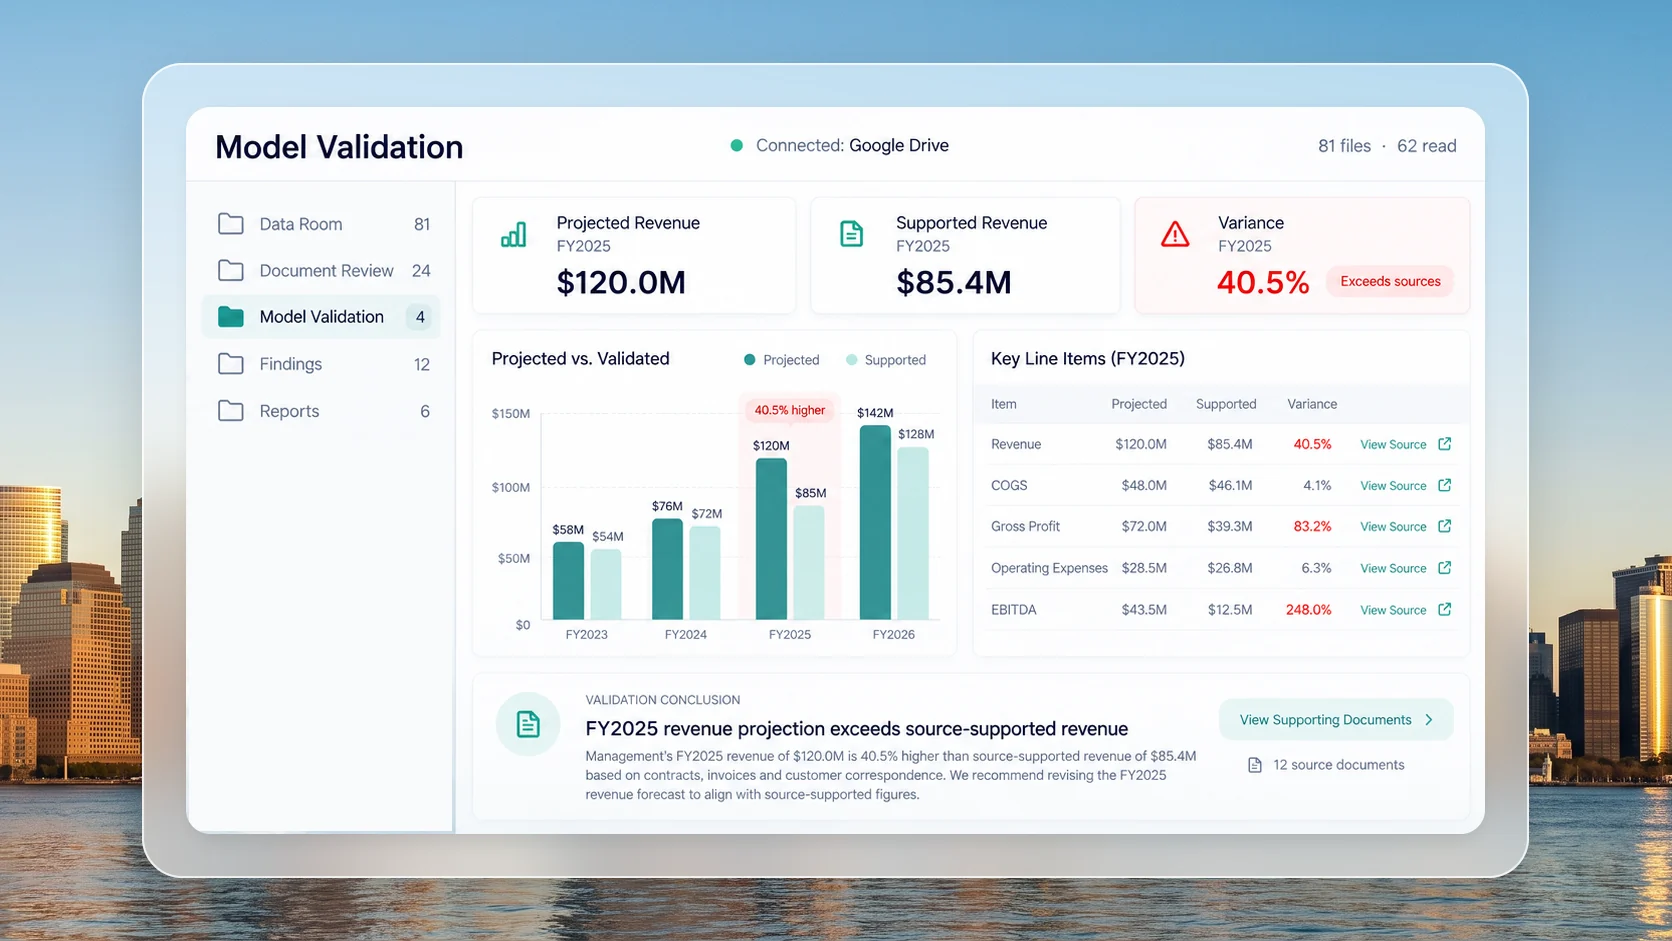
Task: Click the Projected Revenue bar chart icon
Action: [513, 235]
